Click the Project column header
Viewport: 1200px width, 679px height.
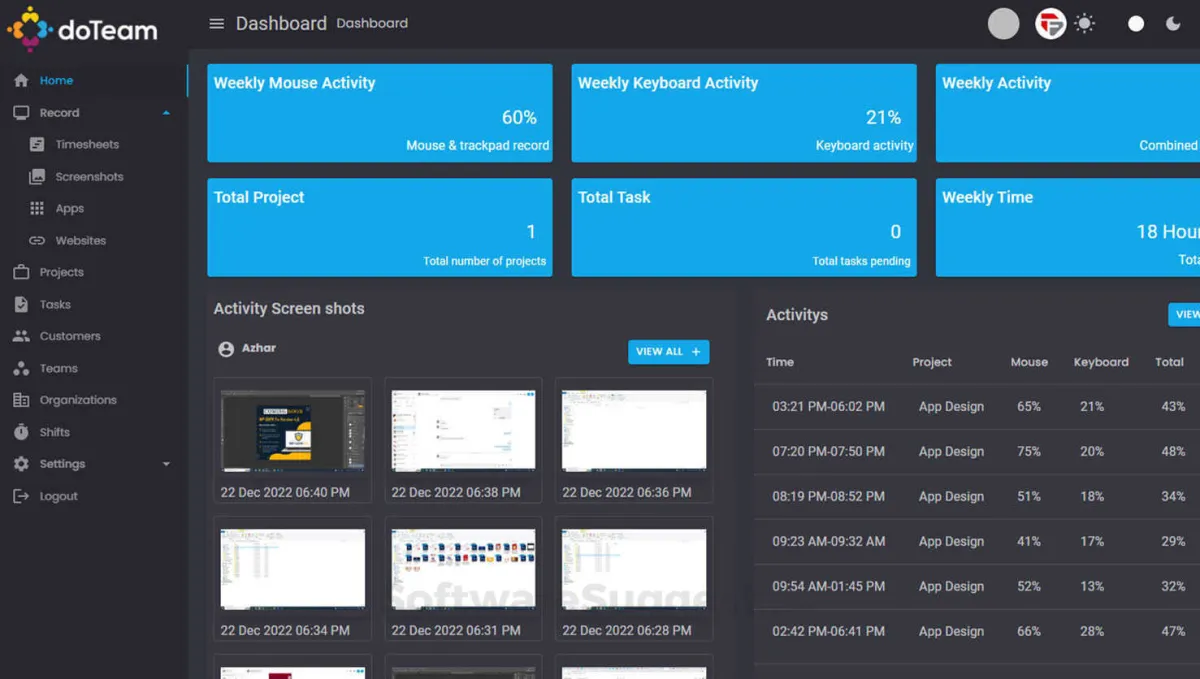point(932,362)
